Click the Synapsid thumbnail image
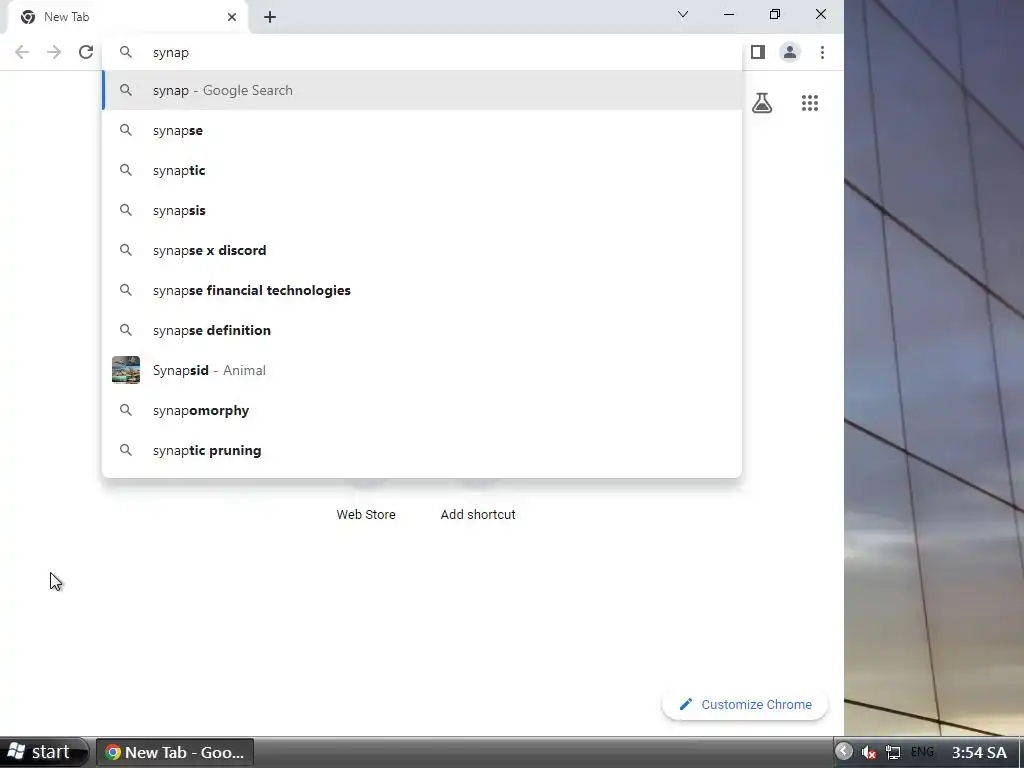 [x=126, y=370]
